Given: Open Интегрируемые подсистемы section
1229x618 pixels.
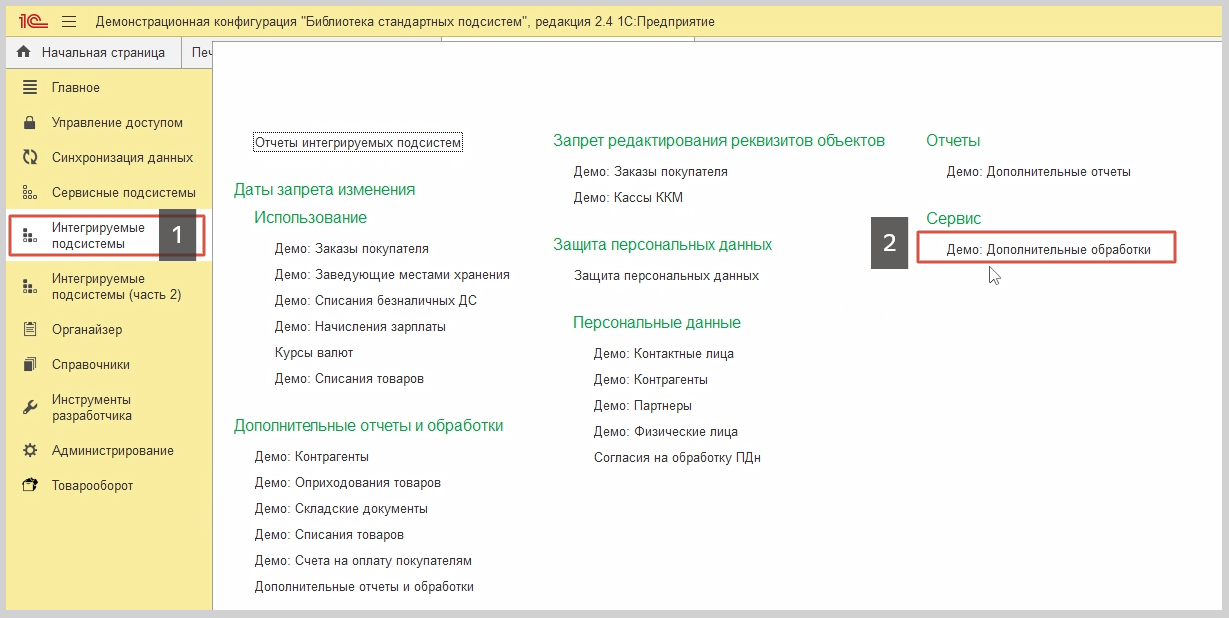Looking at the screenshot, I should point(98,235).
